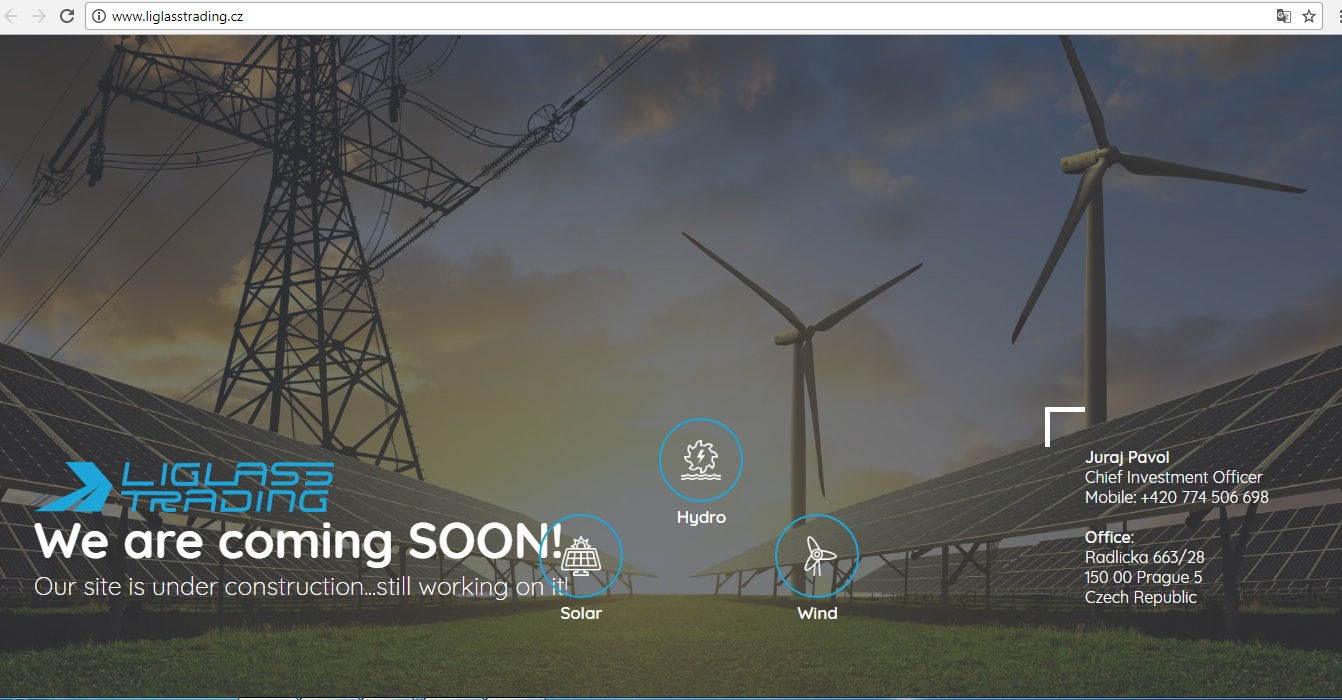The image size is (1342, 700).
Task: Reload the page with the refresh icon
Action: (x=67, y=16)
